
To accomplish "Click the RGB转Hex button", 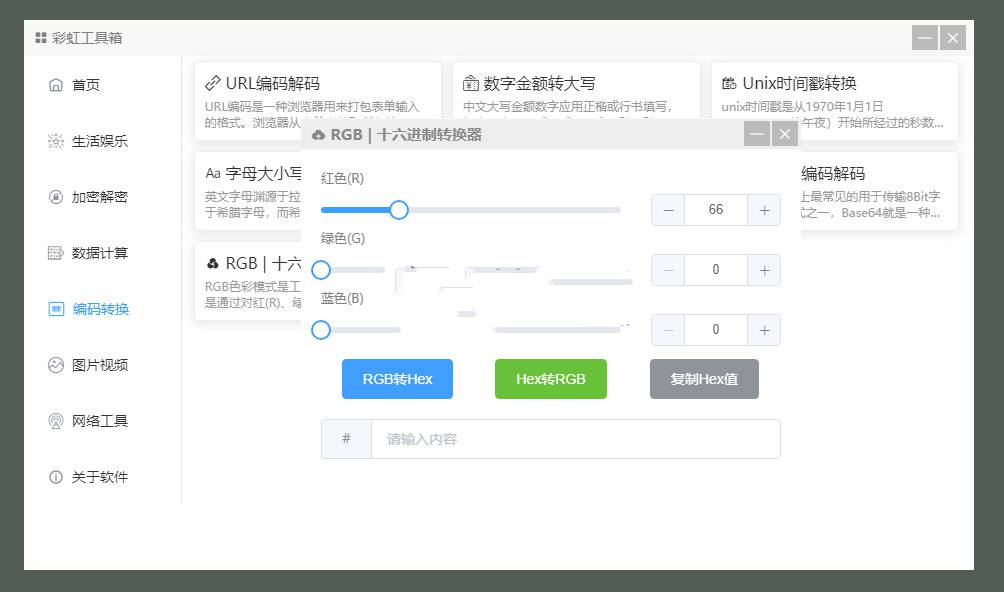I will (397, 379).
